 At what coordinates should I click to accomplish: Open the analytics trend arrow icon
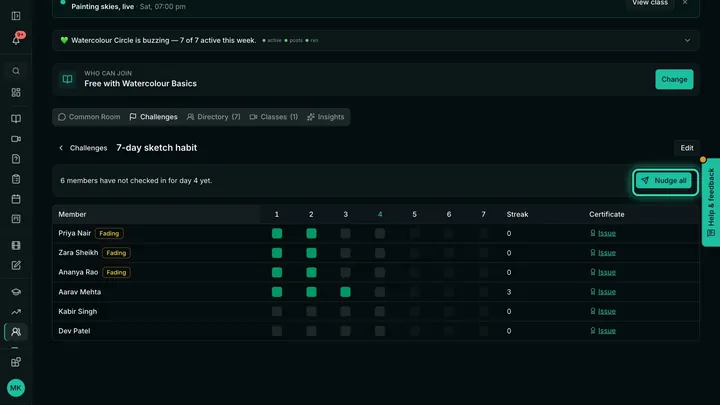point(16,312)
